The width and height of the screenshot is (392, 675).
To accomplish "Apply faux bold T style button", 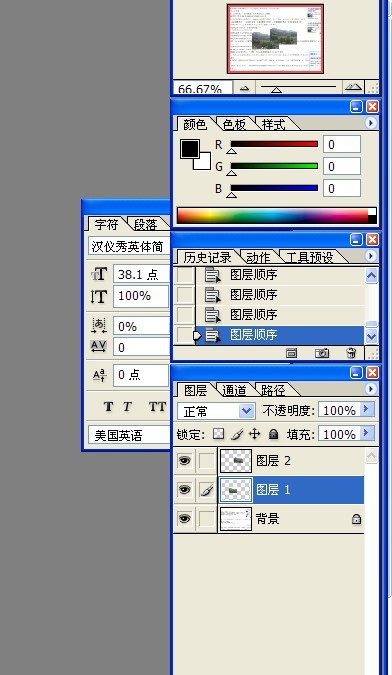I will pos(108,406).
